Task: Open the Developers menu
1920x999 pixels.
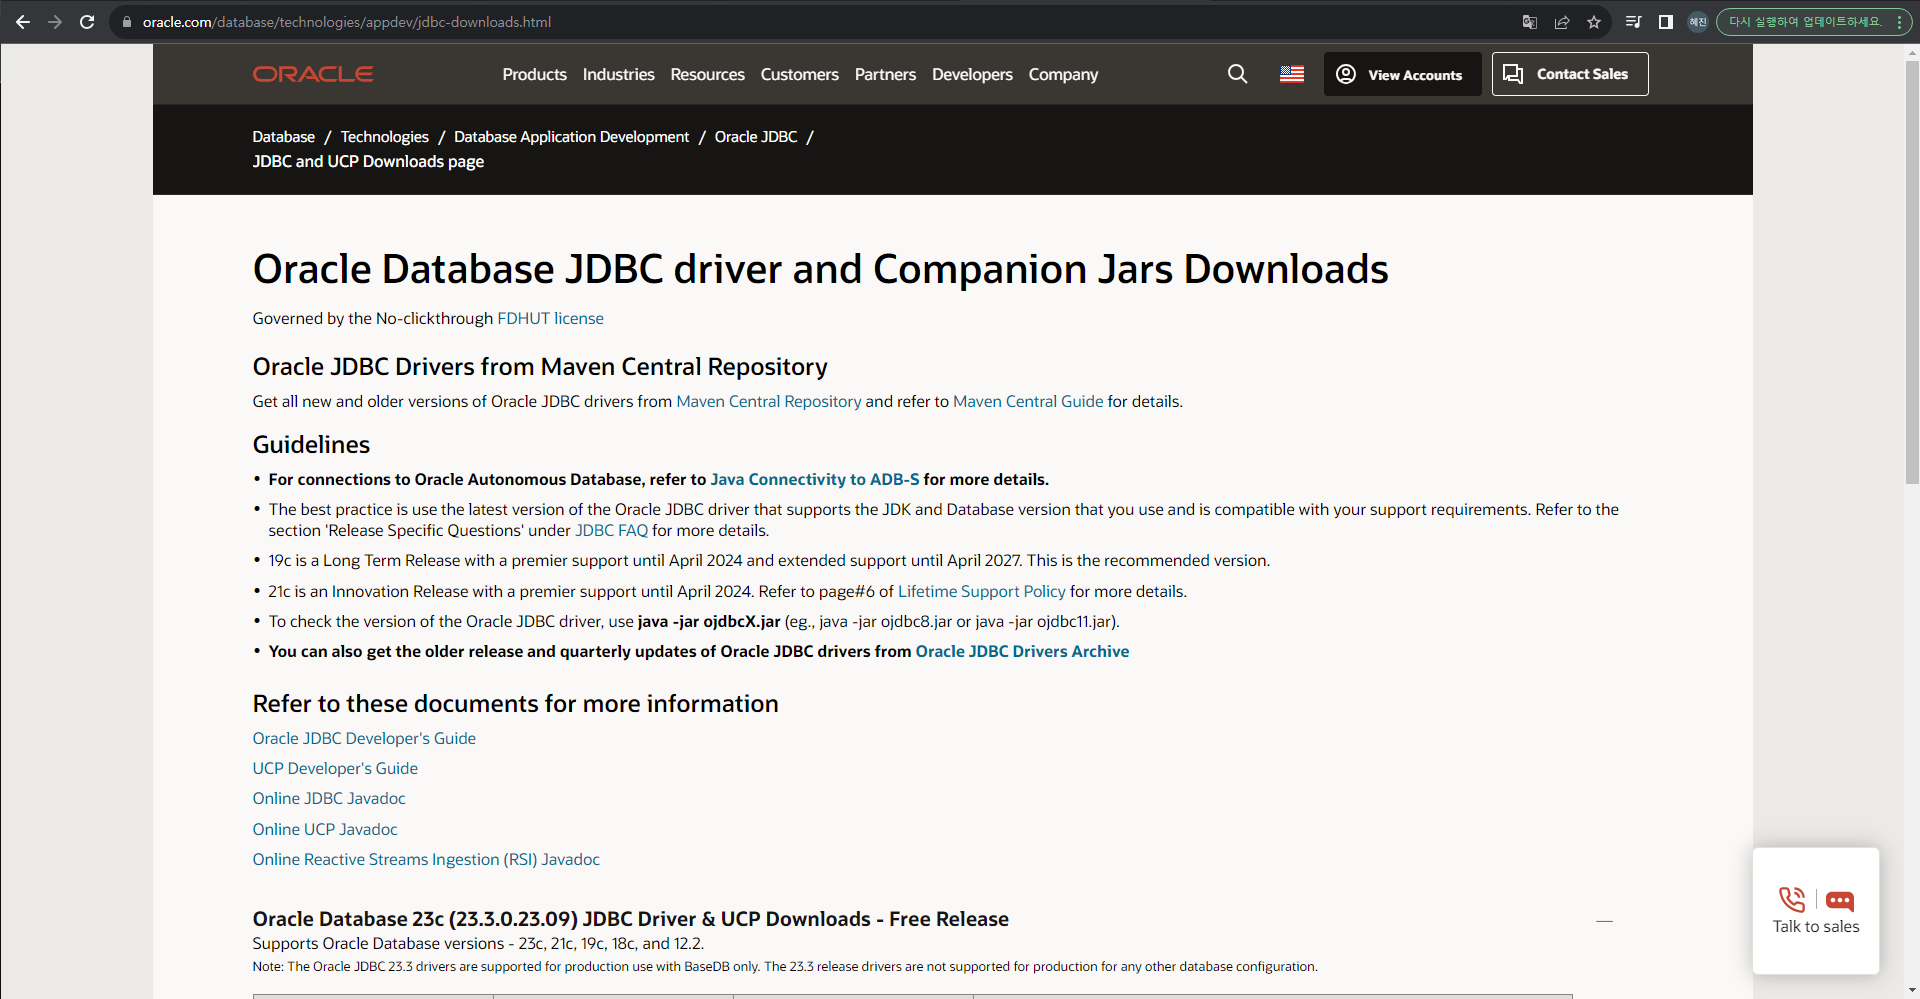Action: pyautogui.click(x=972, y=75)
